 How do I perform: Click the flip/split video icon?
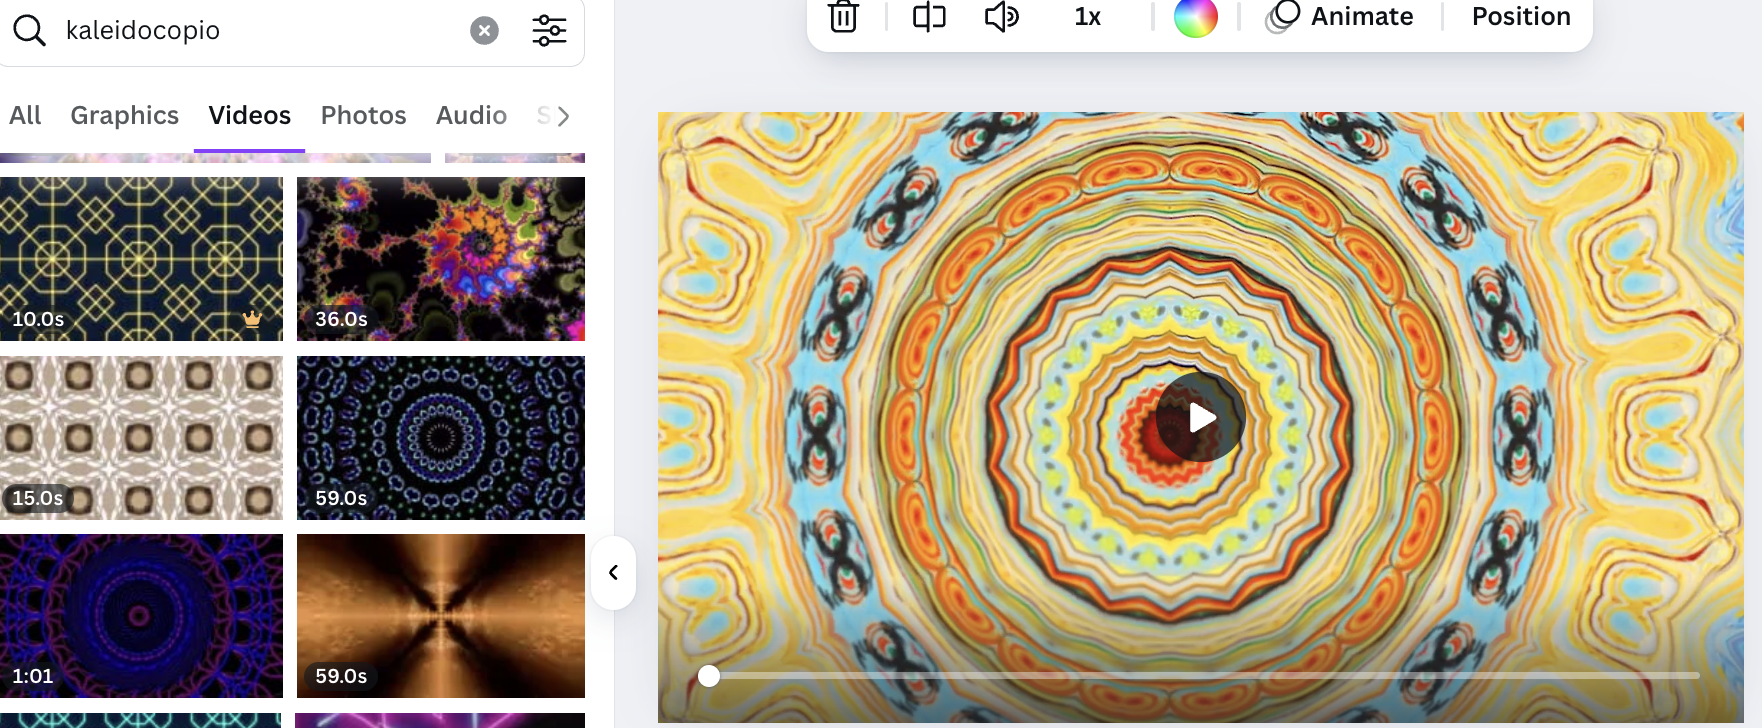(x=929, y=17)
